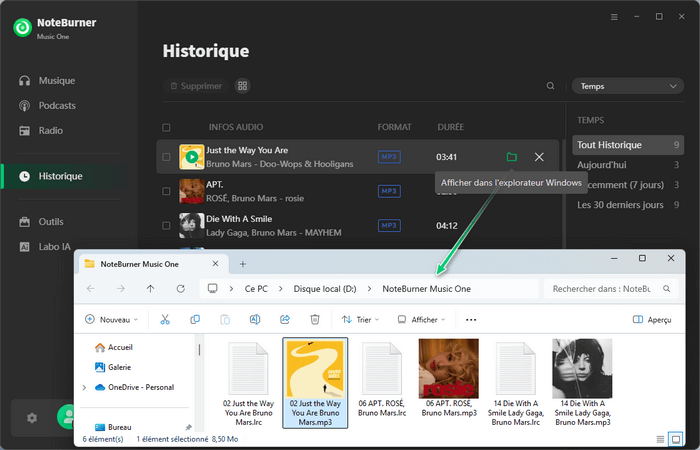Select file 02 Just the Way You Are Bruno Mars.mp3
This screenshot has width=700, height=450.
click(x=315, y=383)
